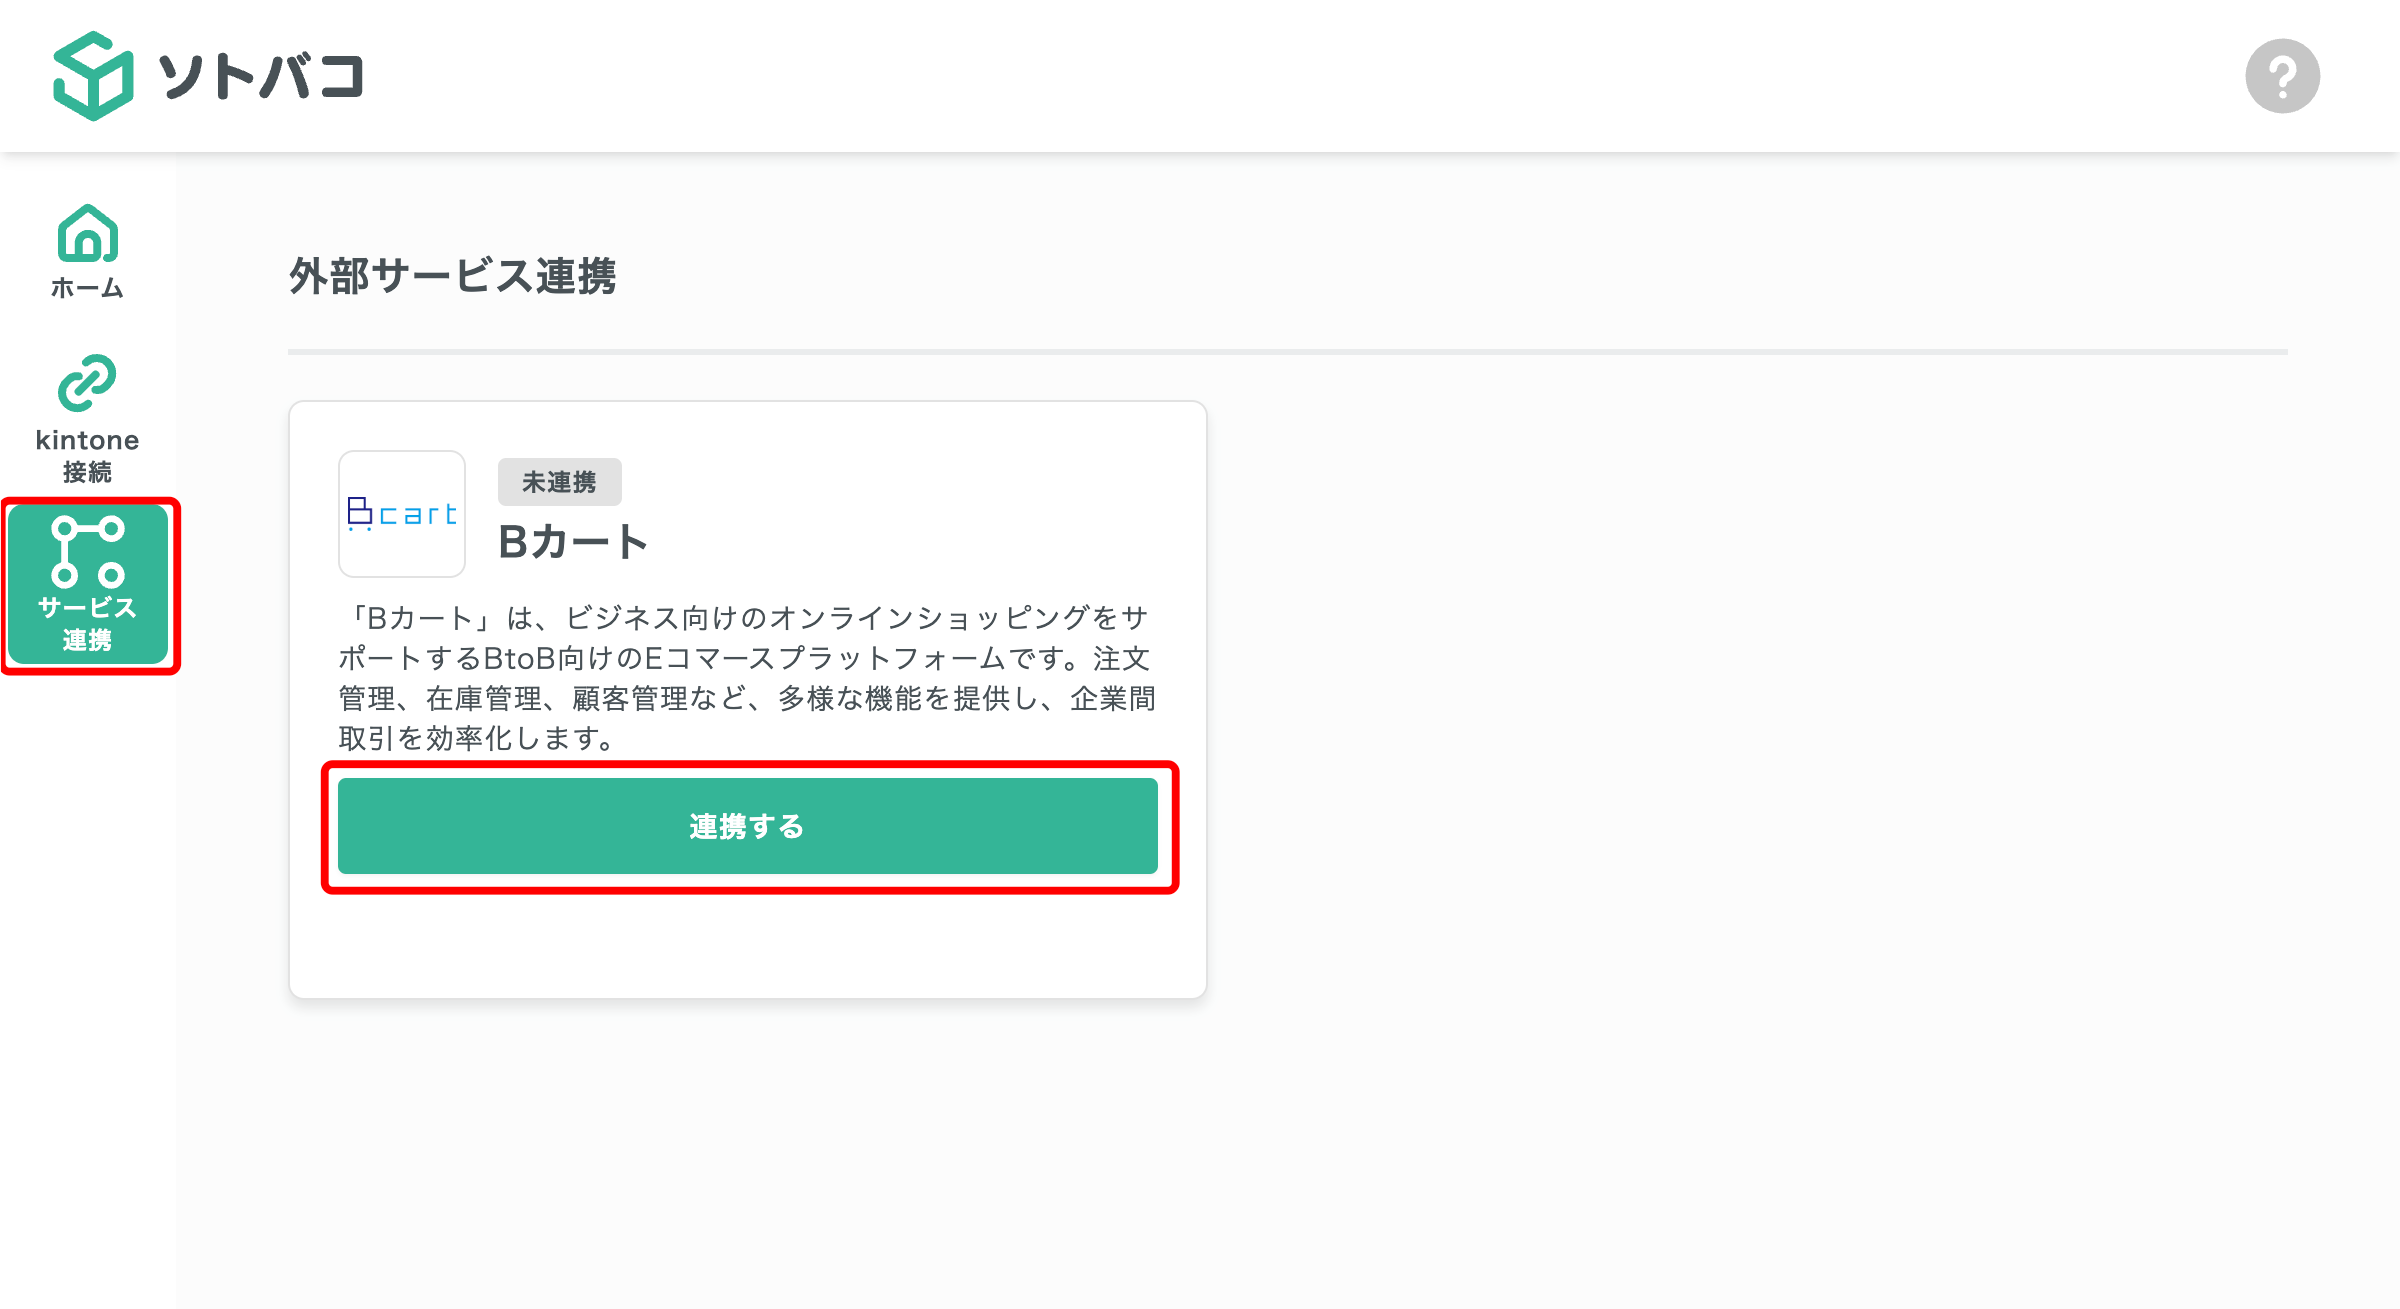This screenshot has width=2400, height=1309.
Task: Switch to the kintone接続 section
Action: (x=88, y=420)
